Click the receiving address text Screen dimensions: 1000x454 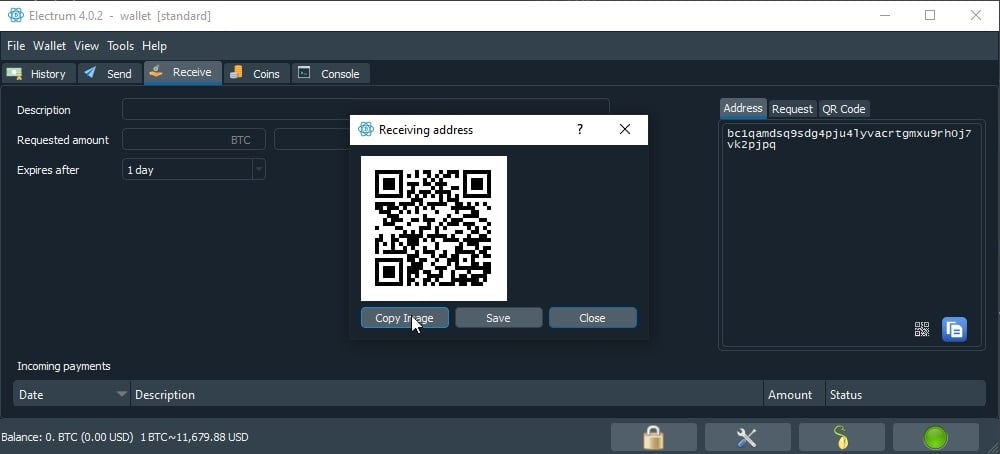pyautogui.click(x=849, y=138)
